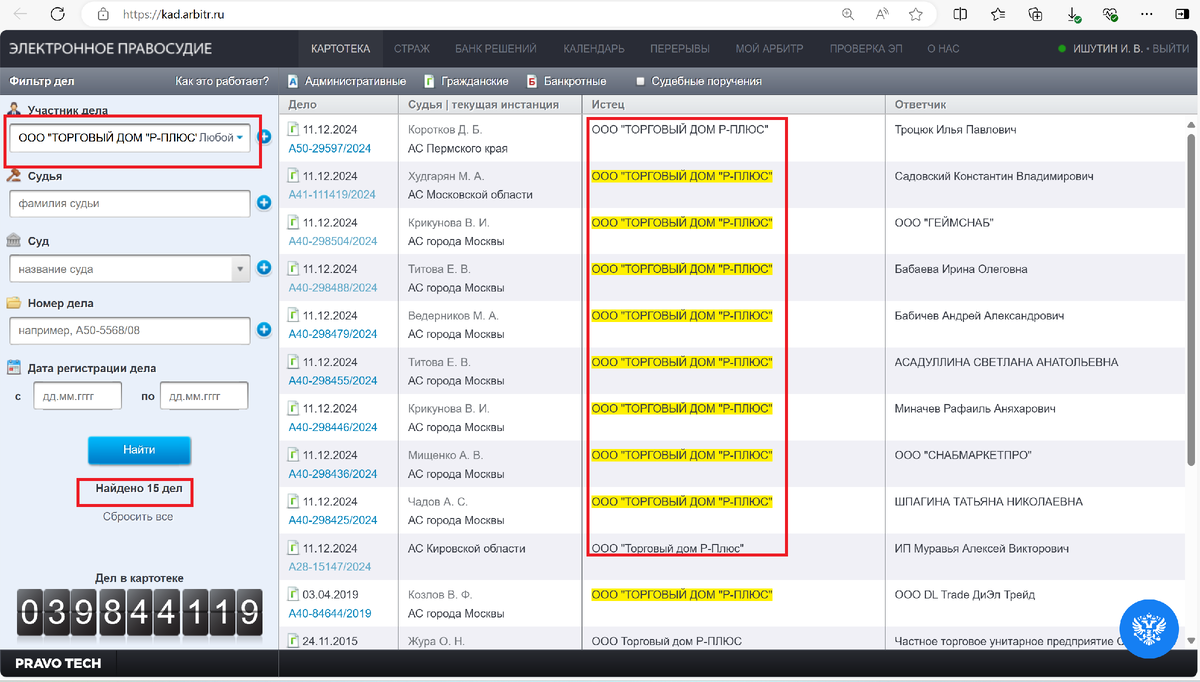Click the ЭЛЕКТРОННОЕ ПРАВОСУДИЕ logo
This screenshot has height=682, width=1200.
pyautogui.click(x=110, y=49)
